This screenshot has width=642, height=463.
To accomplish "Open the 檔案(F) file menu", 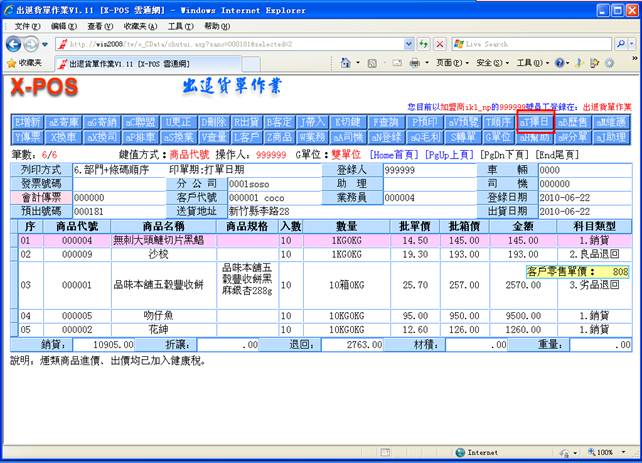I will [21, 25].
